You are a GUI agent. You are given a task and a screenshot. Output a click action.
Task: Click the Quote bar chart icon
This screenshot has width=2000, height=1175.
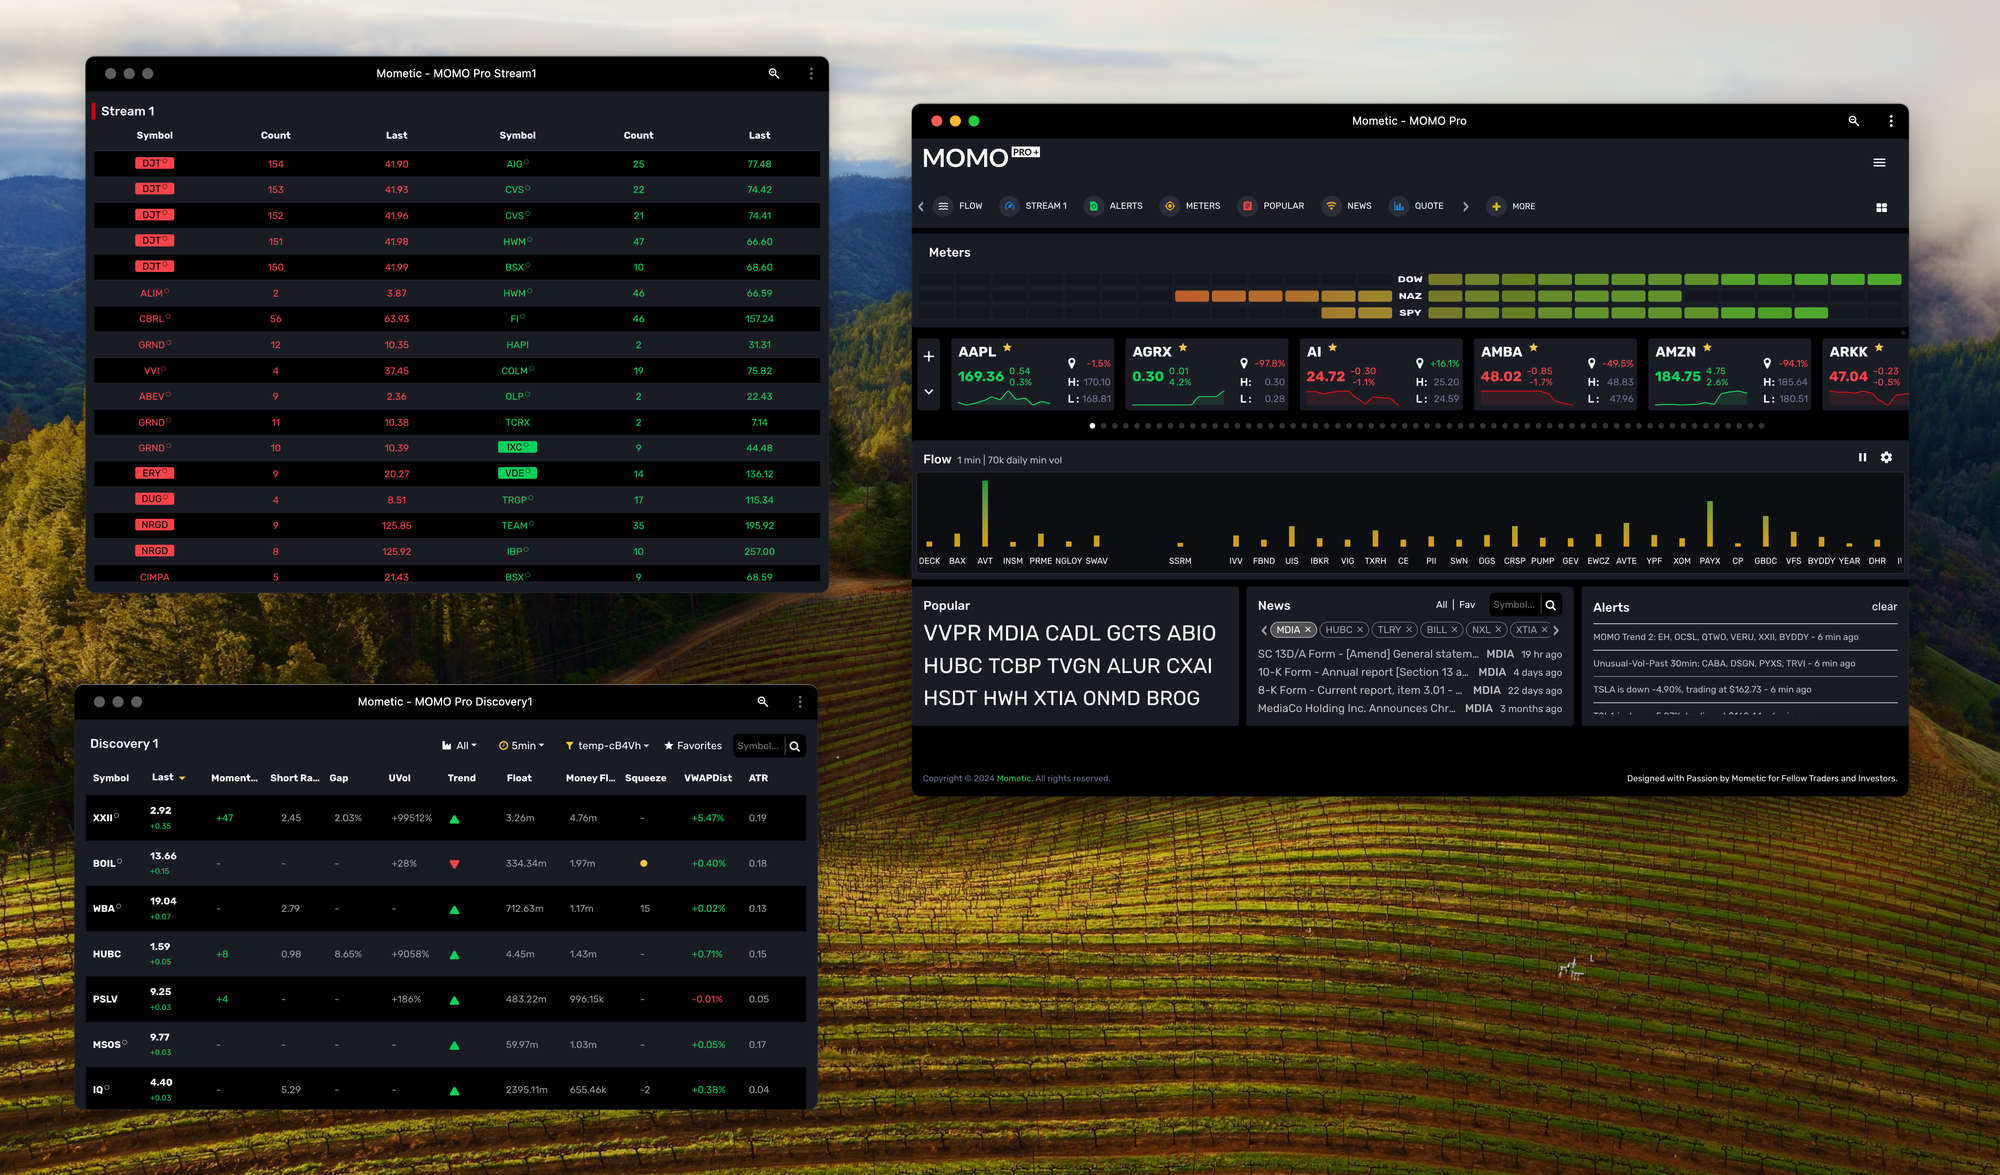click(1398, 206)
